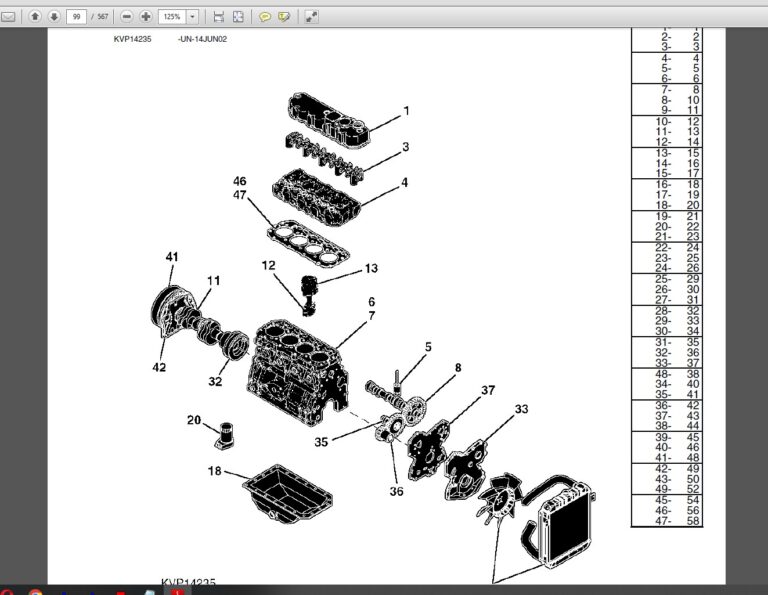Click callout number 18 near oil pan

pos(215,471)
